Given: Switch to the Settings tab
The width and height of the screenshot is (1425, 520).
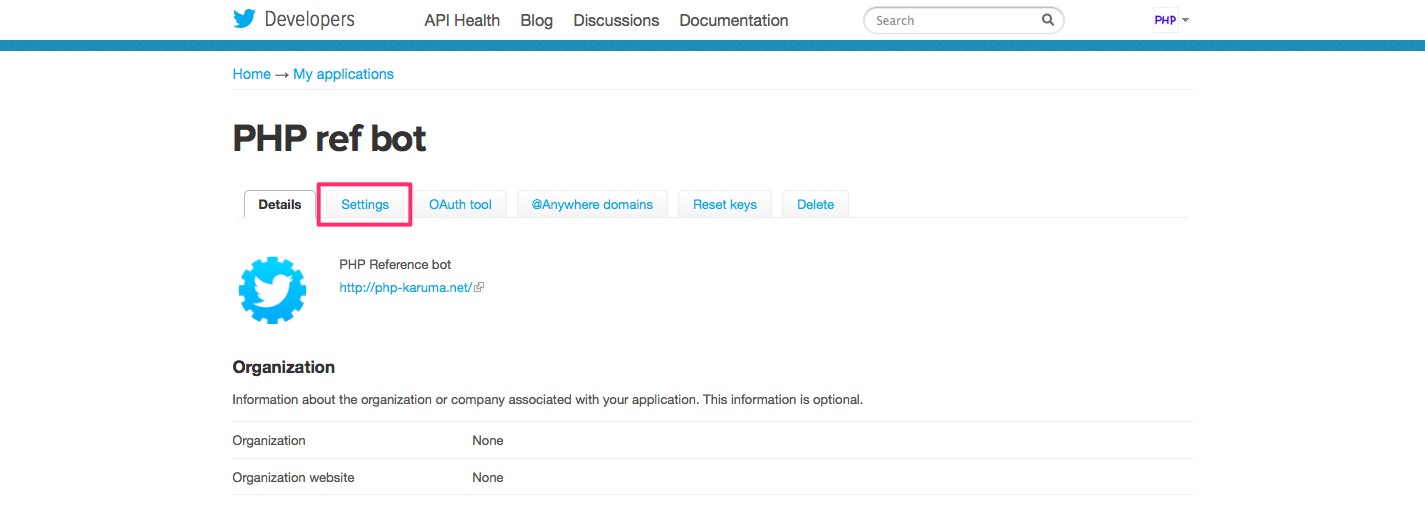Looking at the screenshot, I should click(x=365, y=204).
